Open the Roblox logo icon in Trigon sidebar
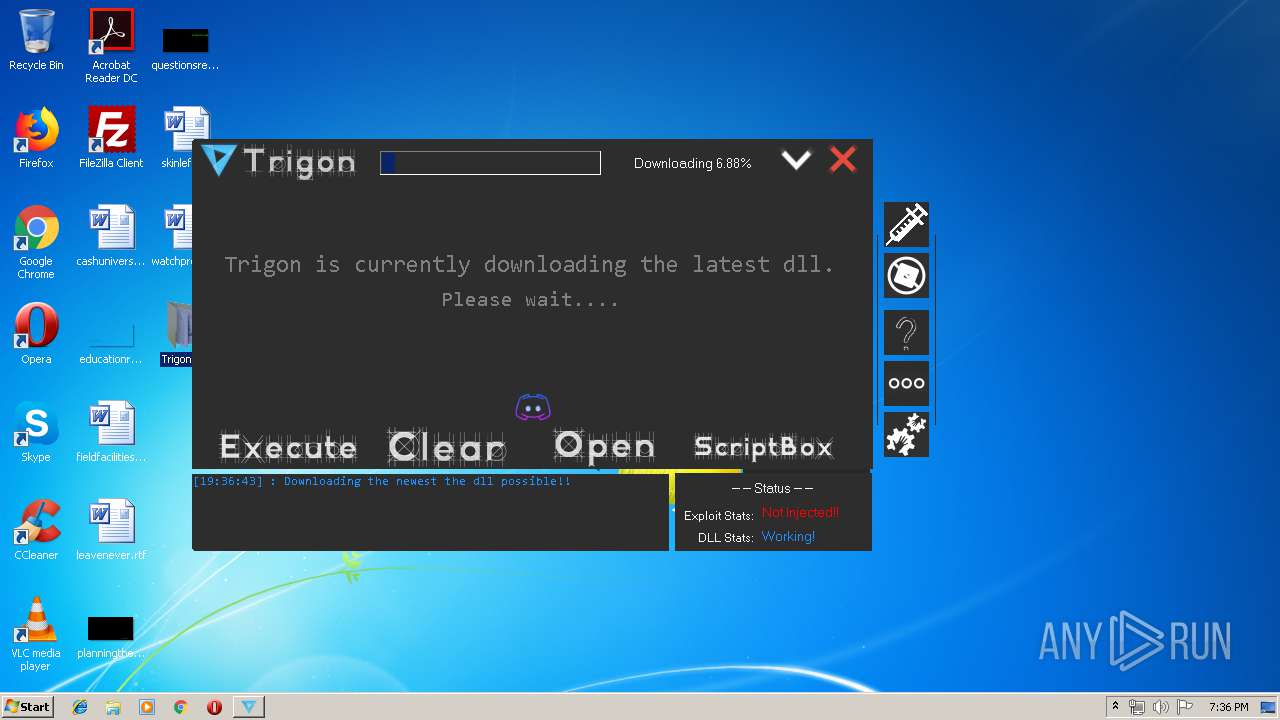Screen dimensions: 1280x720 pyautogui.click(x=906, y=276)
